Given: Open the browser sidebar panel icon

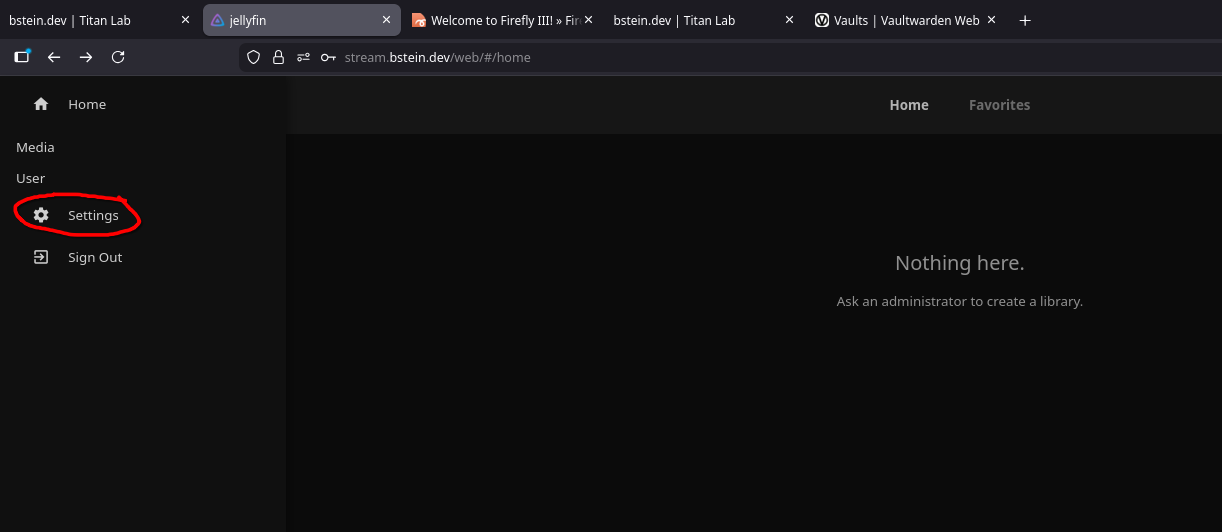Looking at the screenshot, I should pos(22,57).
